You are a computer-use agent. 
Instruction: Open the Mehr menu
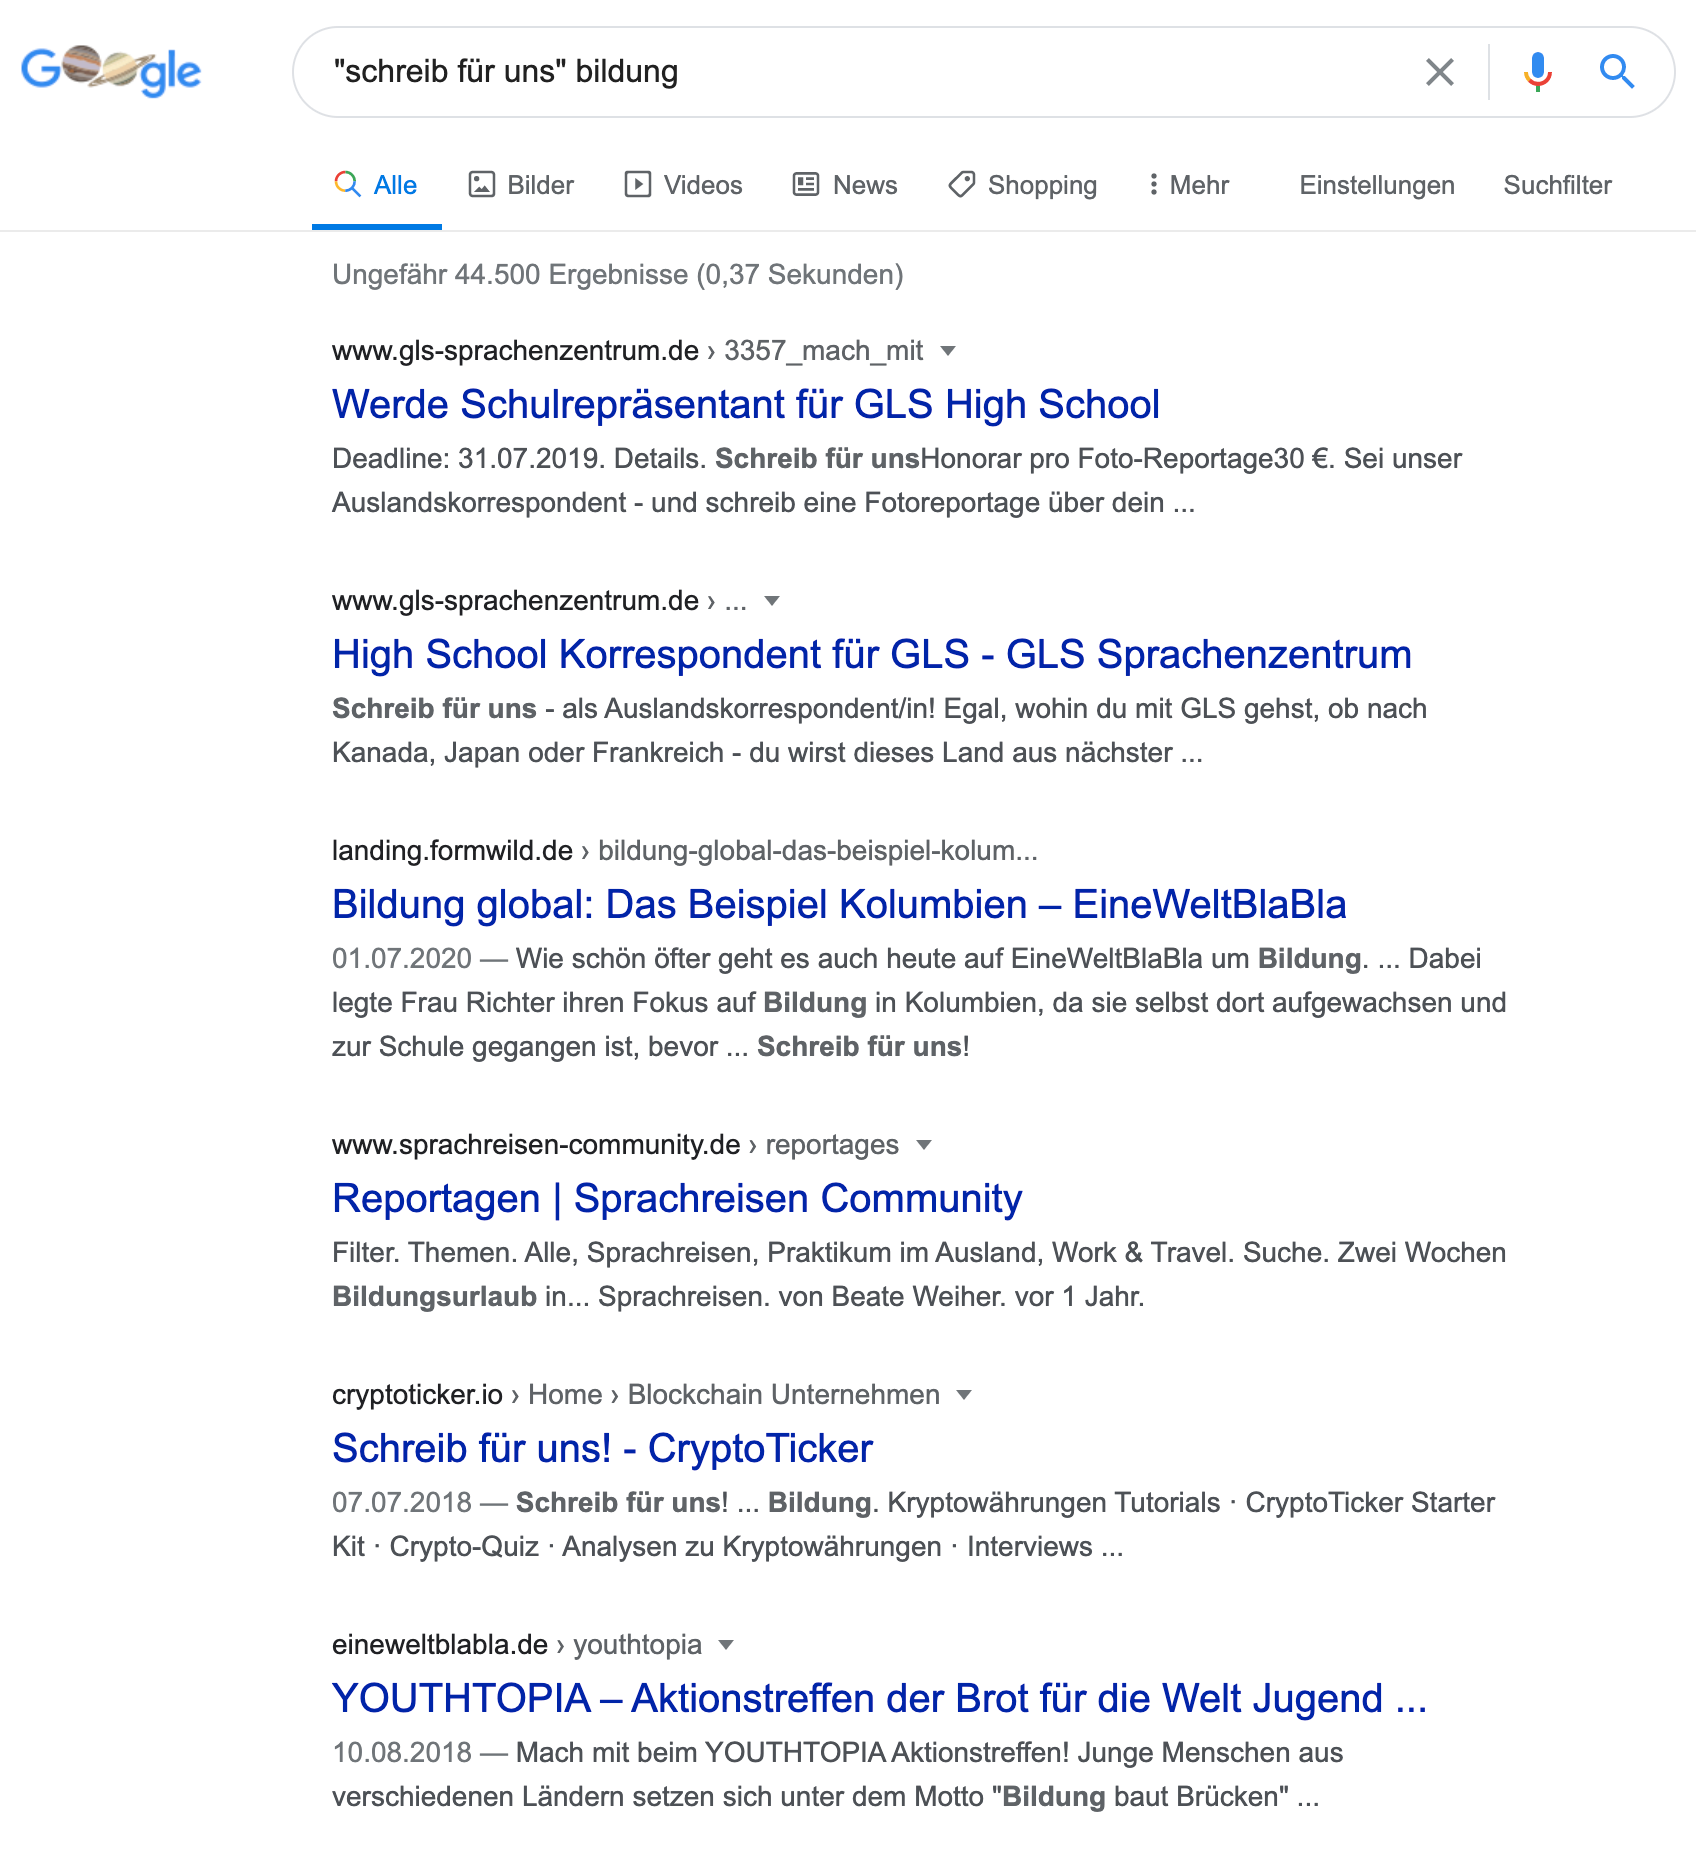click(x=1188, y=185)
